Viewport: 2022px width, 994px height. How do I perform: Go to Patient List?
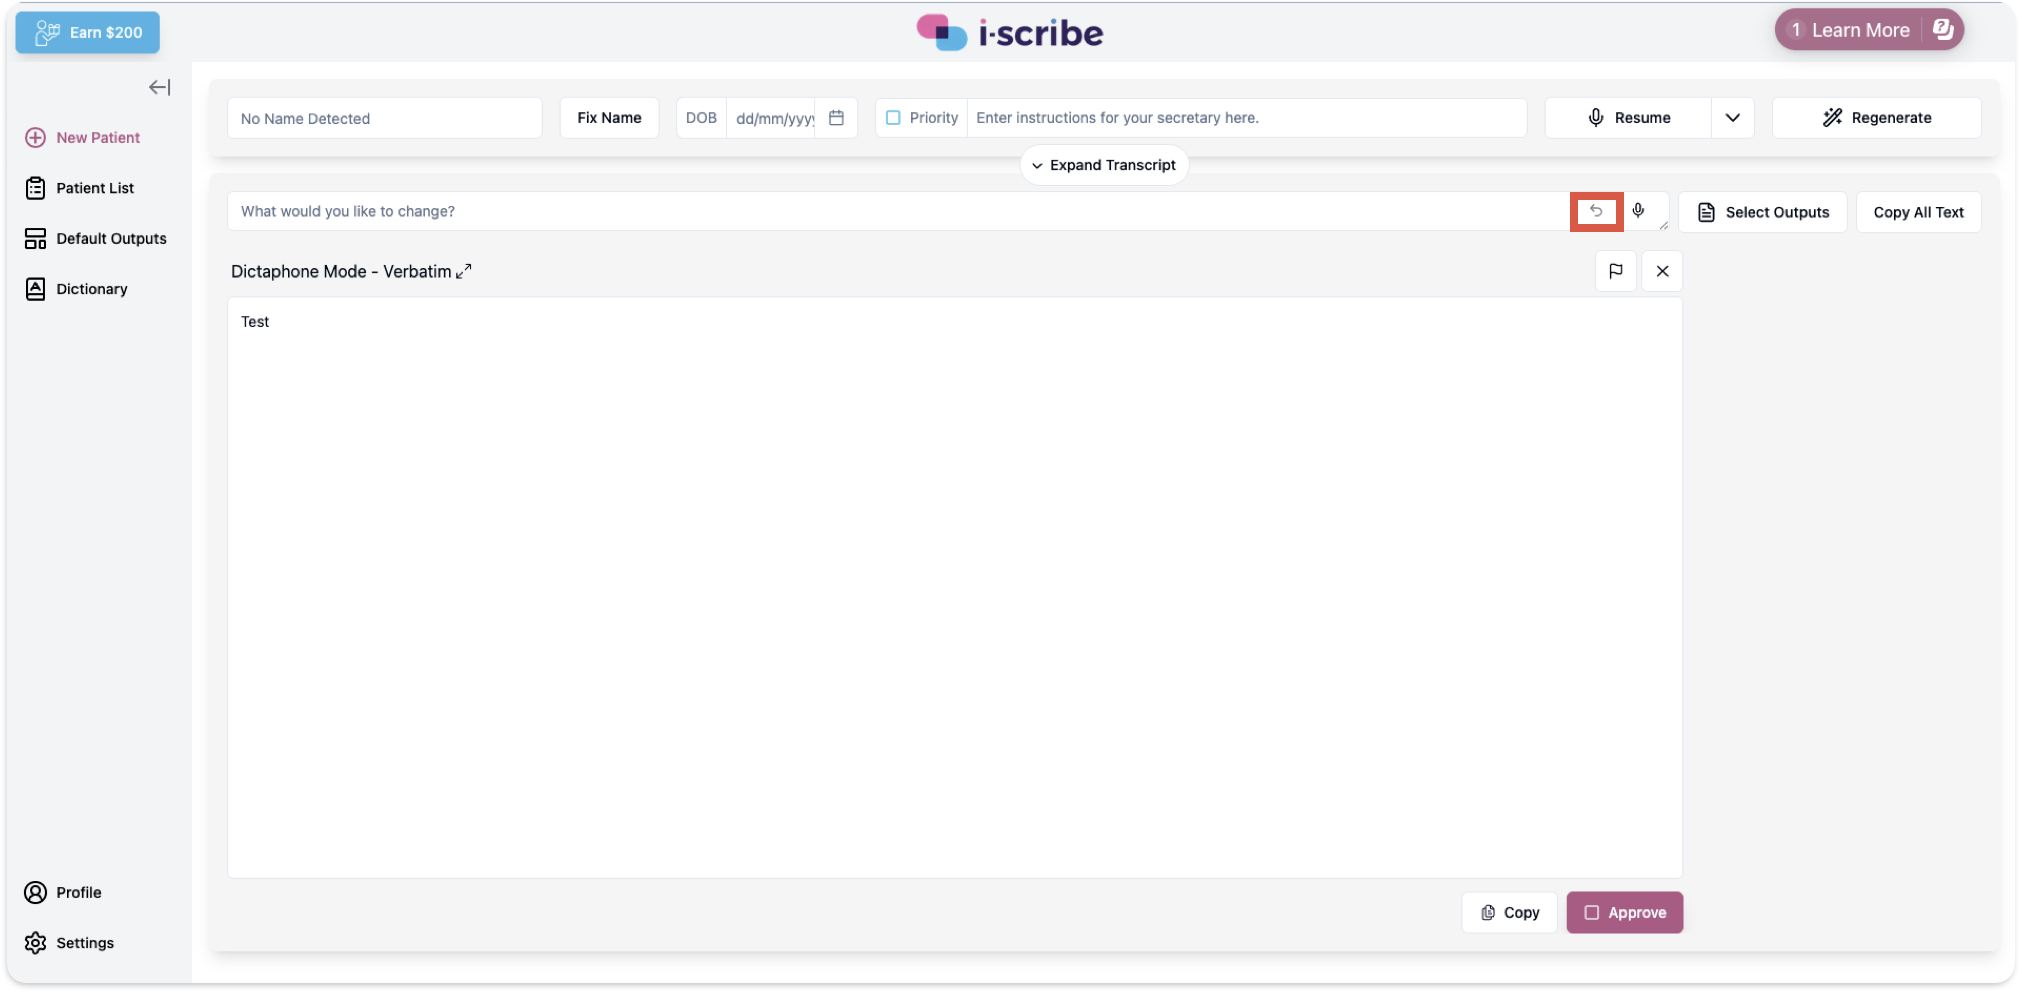pyautogui.click(x=80, y=188)
